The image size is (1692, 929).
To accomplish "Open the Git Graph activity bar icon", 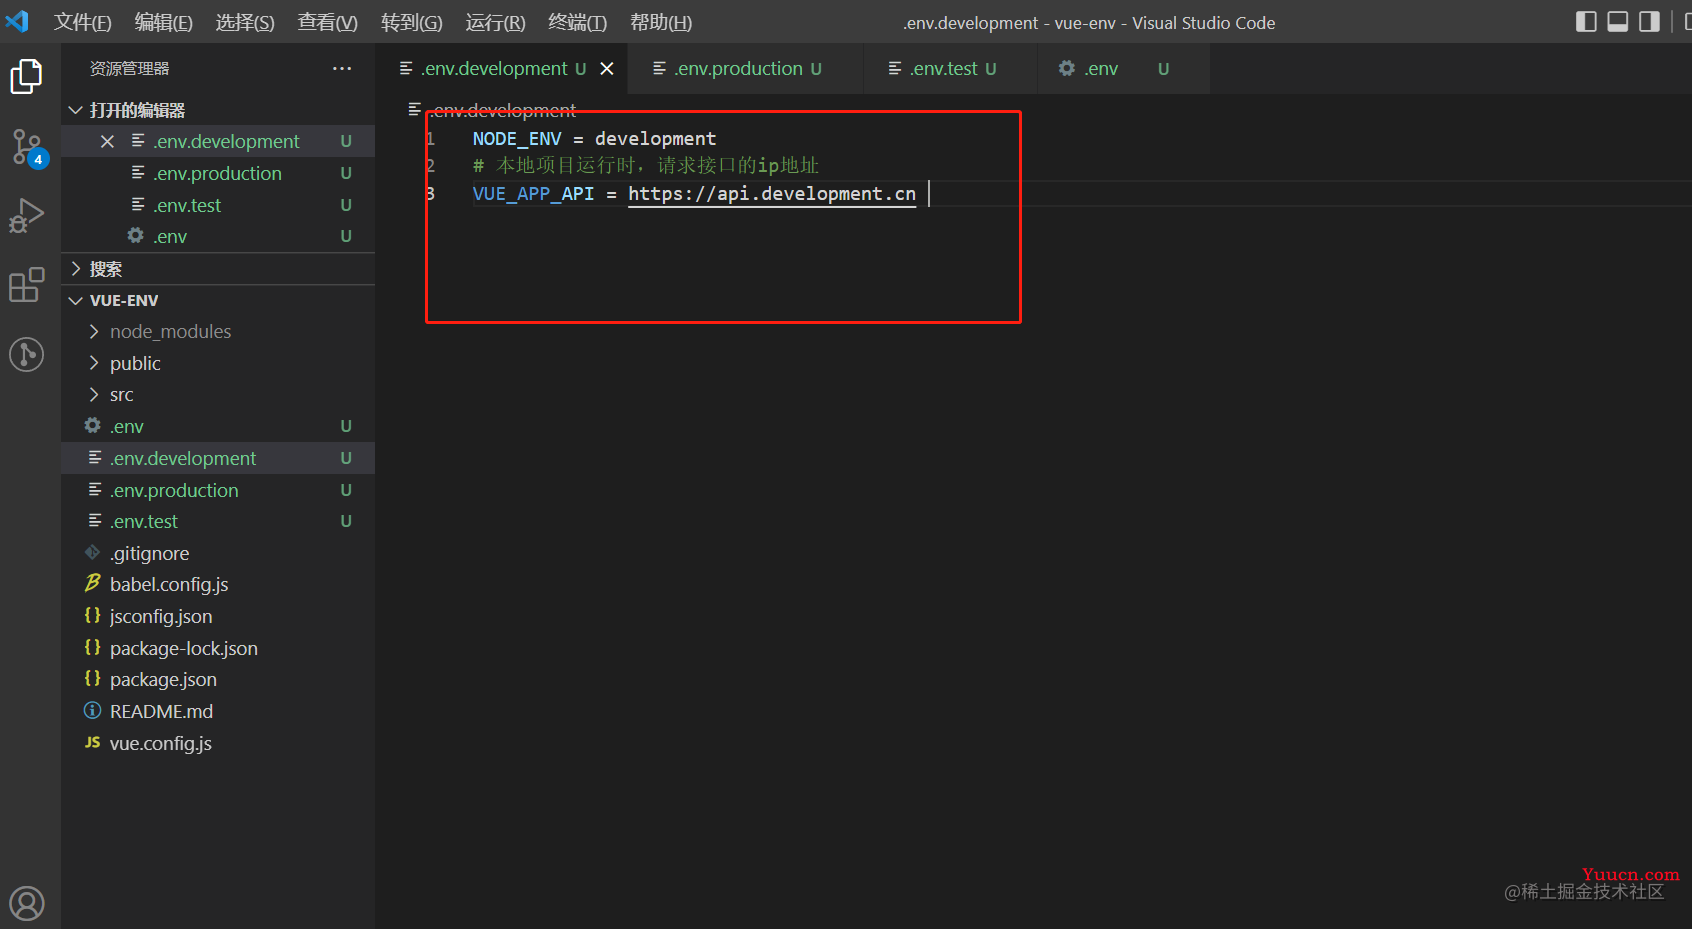I will point(26,354).
